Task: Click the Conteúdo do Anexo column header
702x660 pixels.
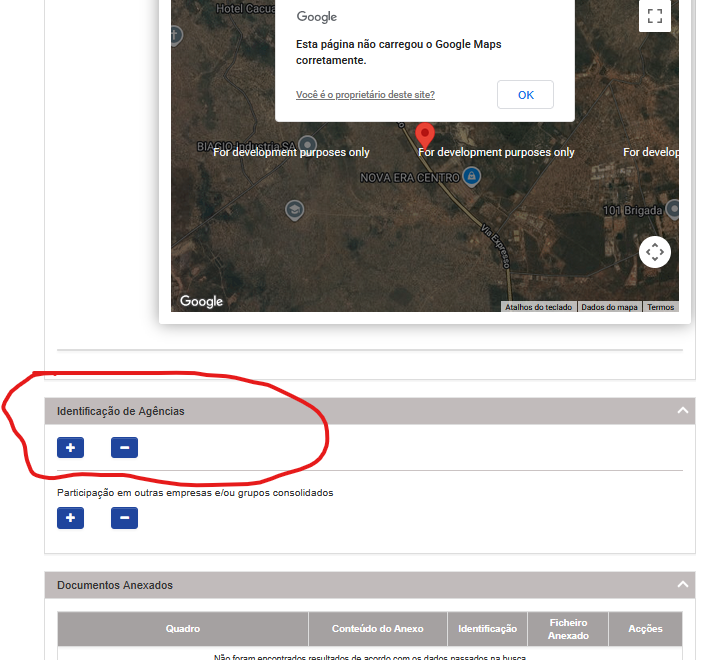Action: pyautogui.click(x=377, y=629)
